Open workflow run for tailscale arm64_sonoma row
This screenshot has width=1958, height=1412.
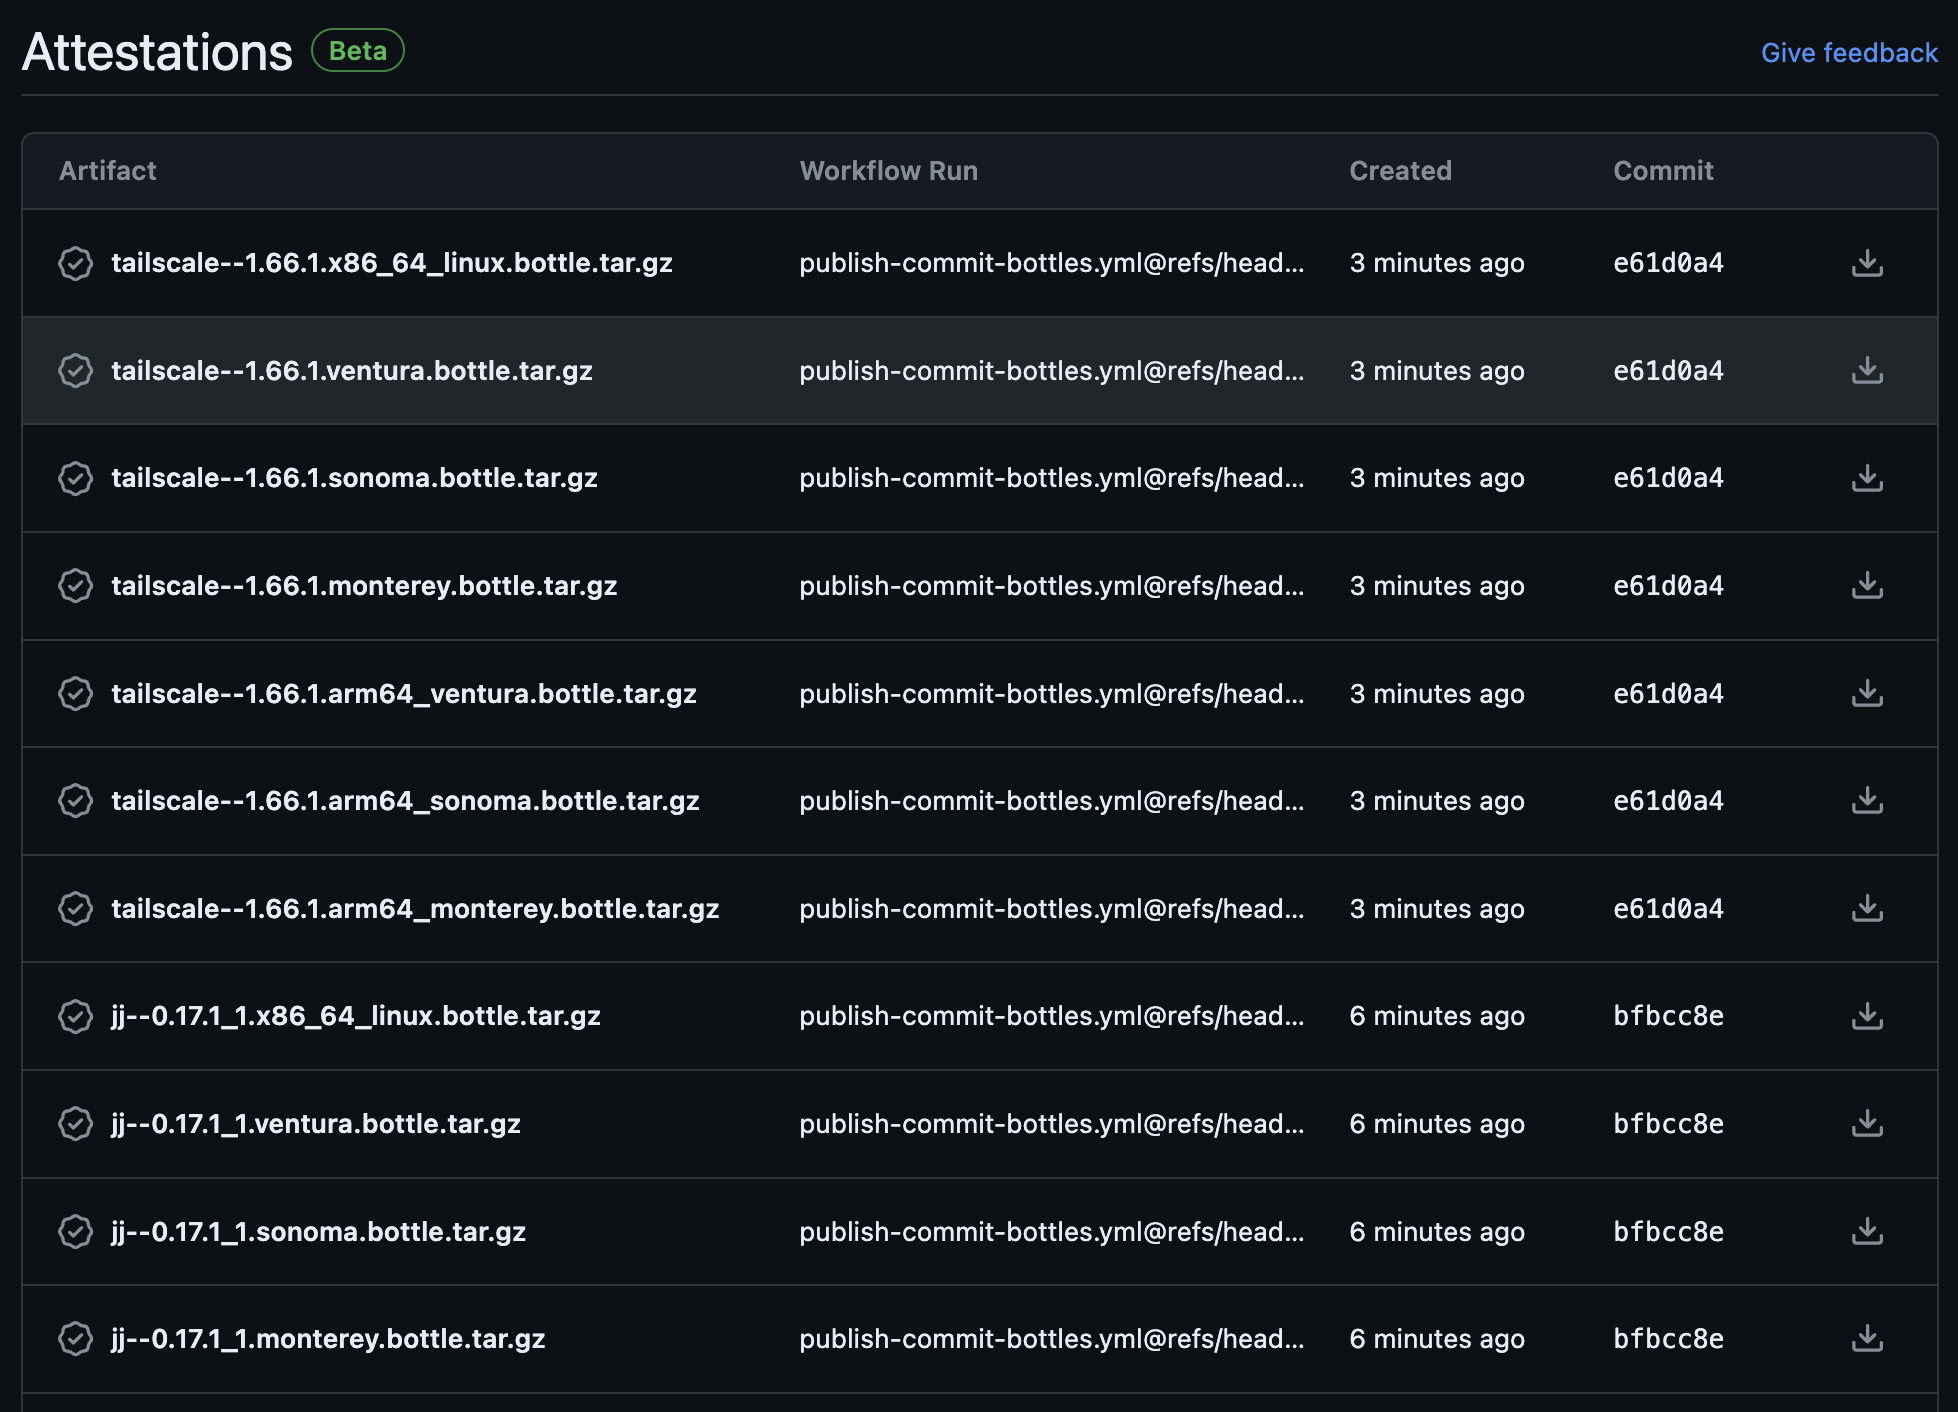point(1052,801)
